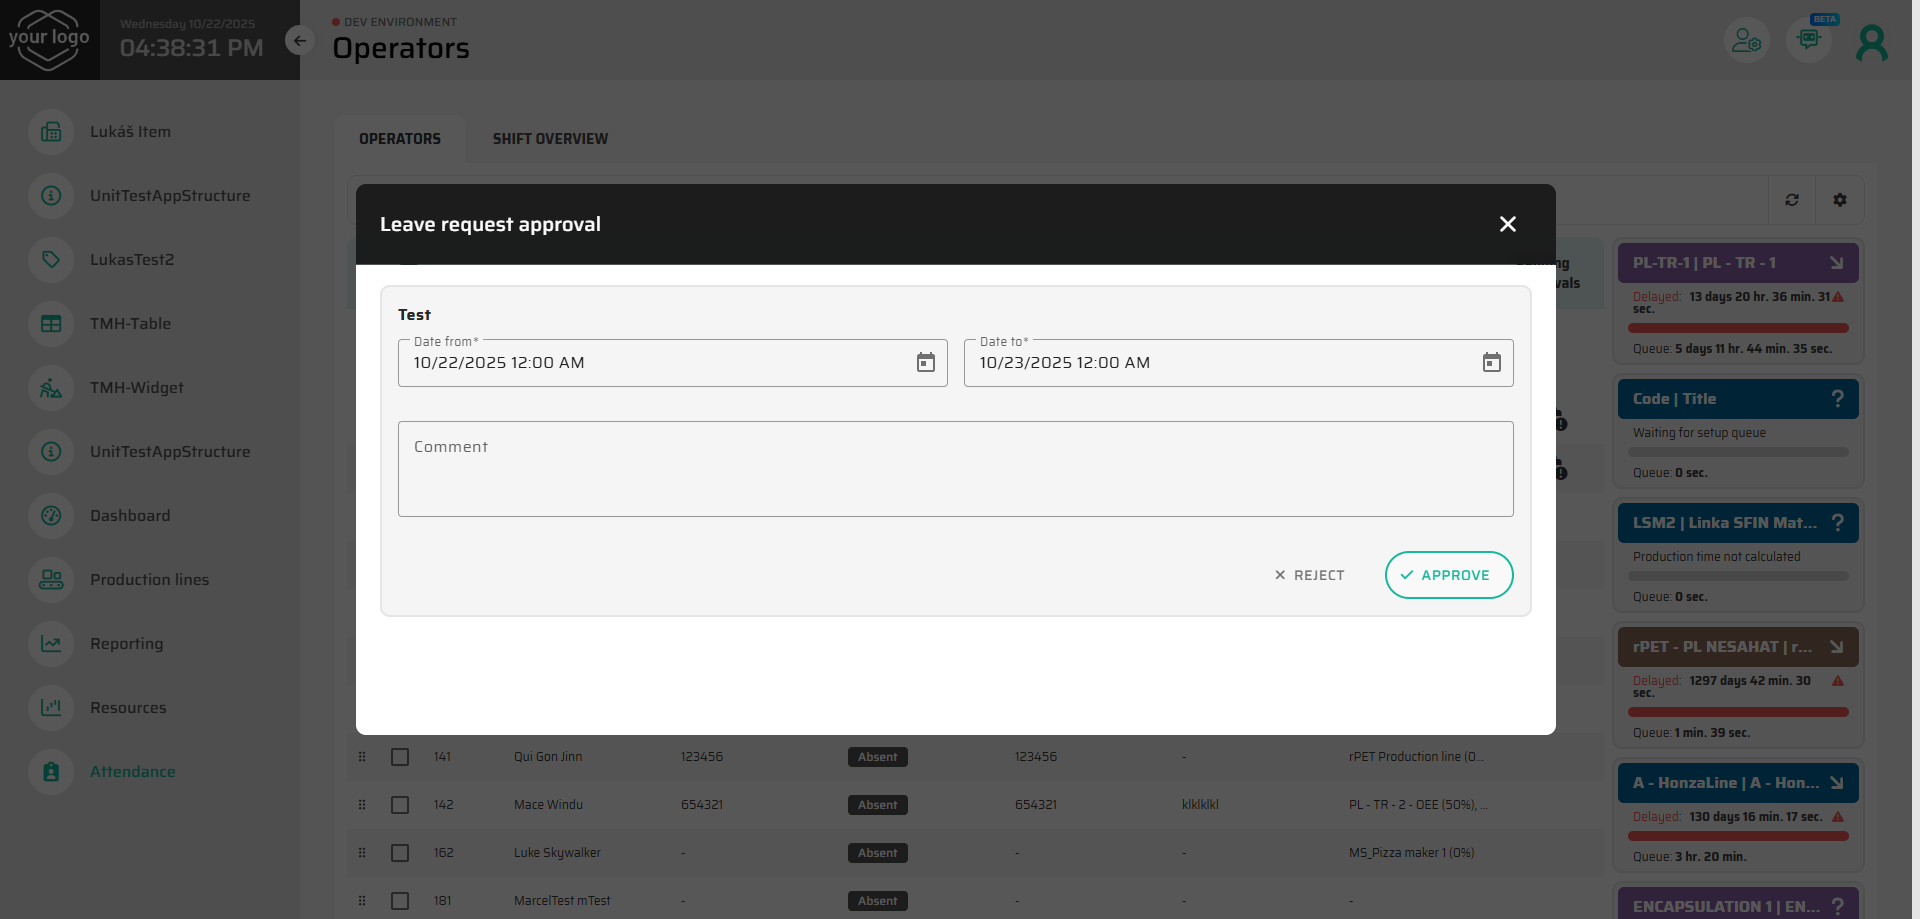
Task: Expand the A - HonzaLine card
Action: tap(1836, 783)
